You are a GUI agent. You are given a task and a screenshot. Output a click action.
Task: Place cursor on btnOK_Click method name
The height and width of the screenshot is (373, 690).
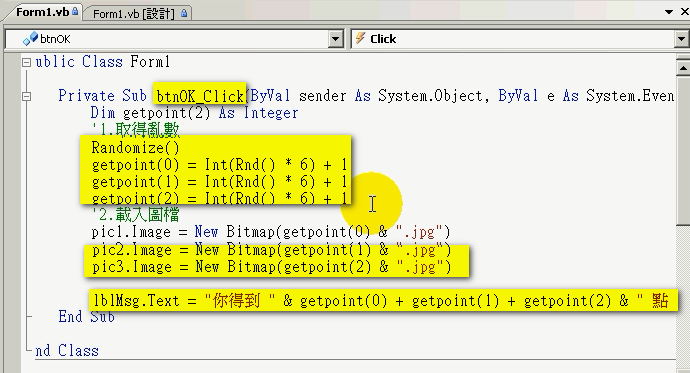pyautogui.click(x=200, y=96)
